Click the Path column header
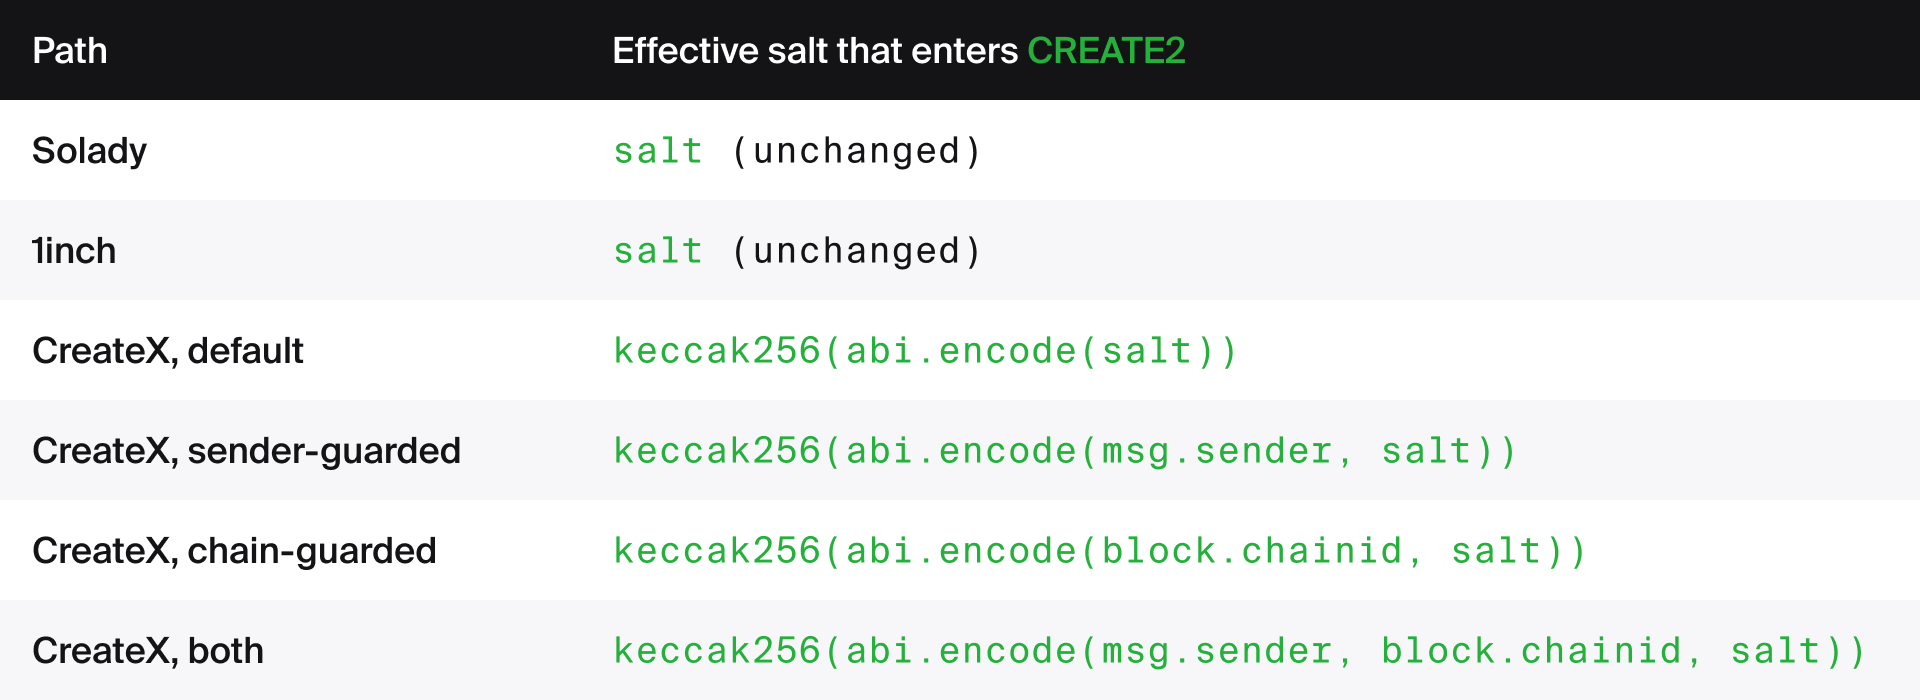 [70, 50]
